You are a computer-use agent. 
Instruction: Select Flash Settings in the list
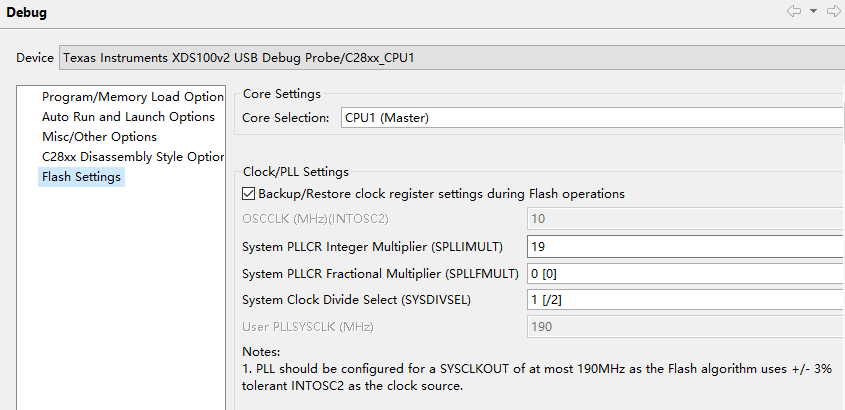pyautogui.click(x=81, y=177)
